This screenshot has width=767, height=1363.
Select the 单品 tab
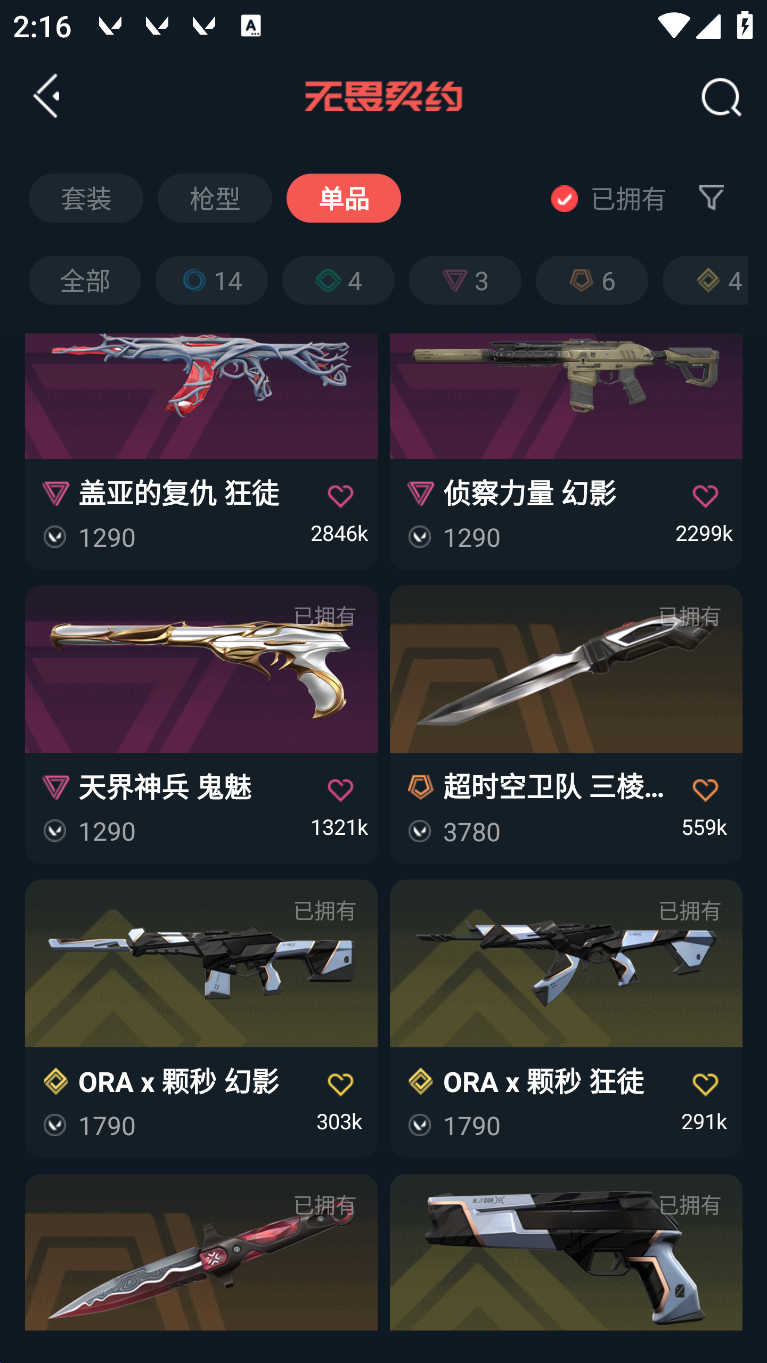(x=344, y=198)
